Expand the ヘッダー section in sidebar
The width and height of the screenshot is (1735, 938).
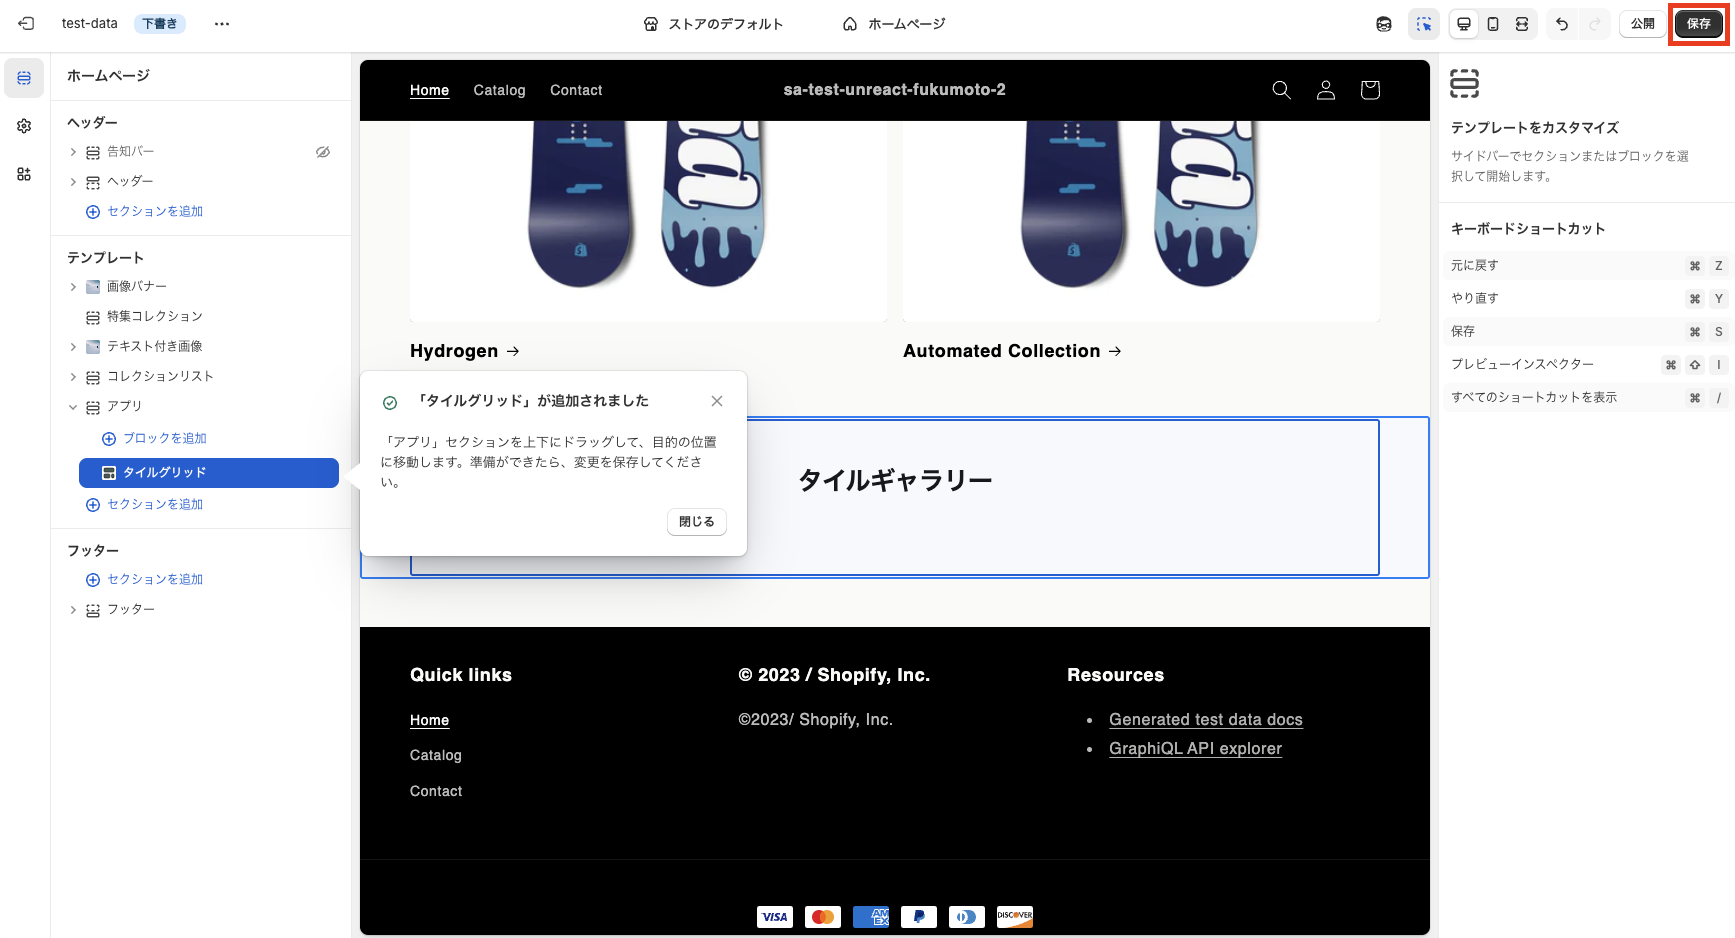coord(72,181)
